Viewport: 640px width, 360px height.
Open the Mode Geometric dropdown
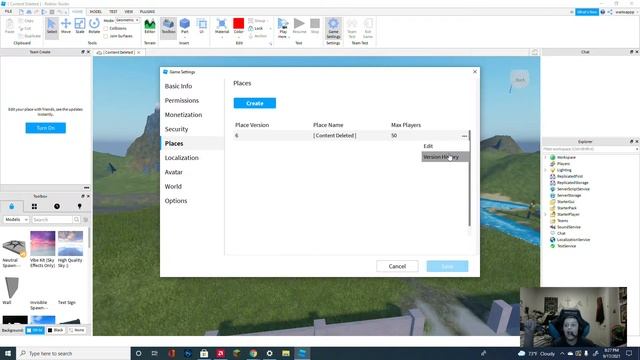[127, 20]
